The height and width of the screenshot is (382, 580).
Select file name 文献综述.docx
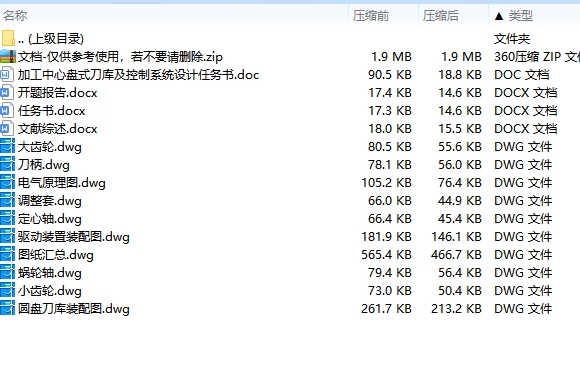click(57, 129)
